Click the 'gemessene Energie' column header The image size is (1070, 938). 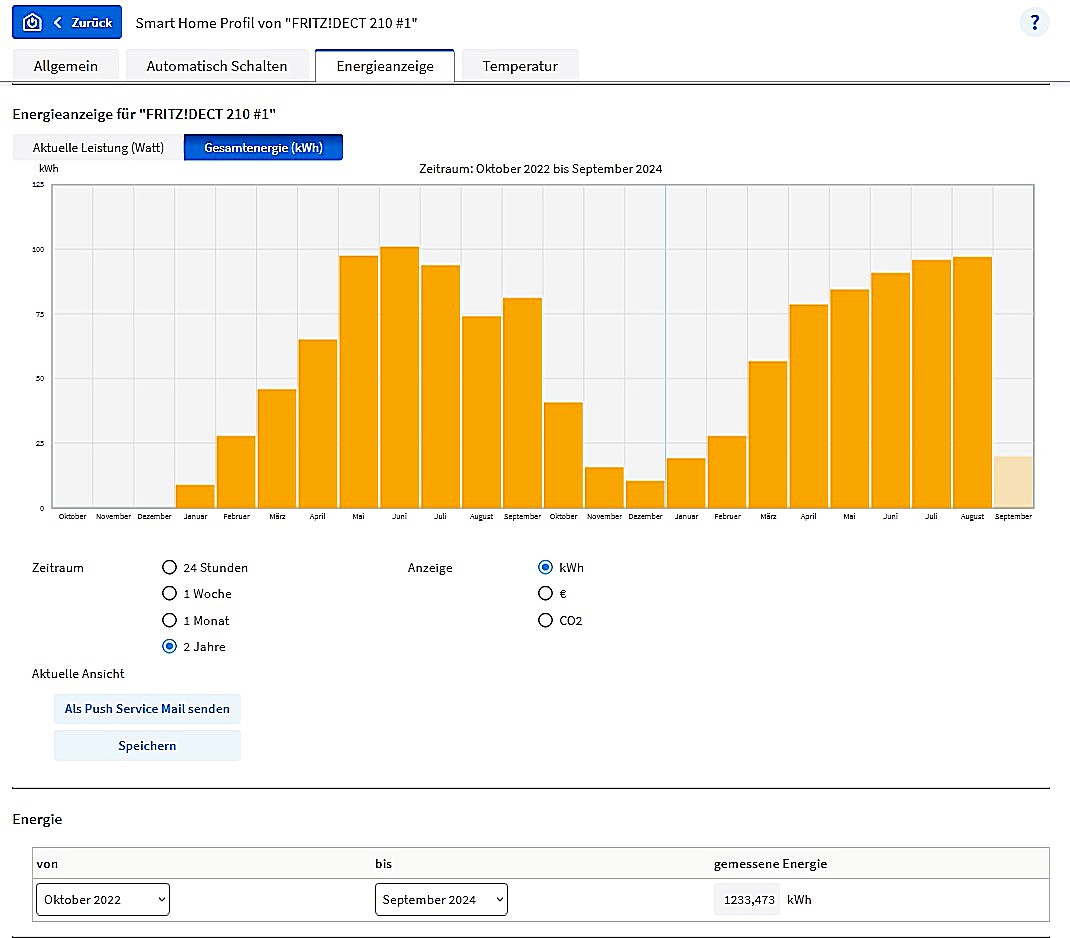pyautogui.click(x=770, y=864)
